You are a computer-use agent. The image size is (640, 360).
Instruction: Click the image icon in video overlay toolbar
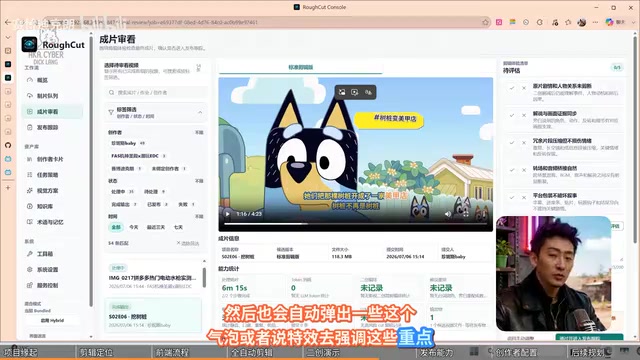pyautogui.click(x=342, y=92)
